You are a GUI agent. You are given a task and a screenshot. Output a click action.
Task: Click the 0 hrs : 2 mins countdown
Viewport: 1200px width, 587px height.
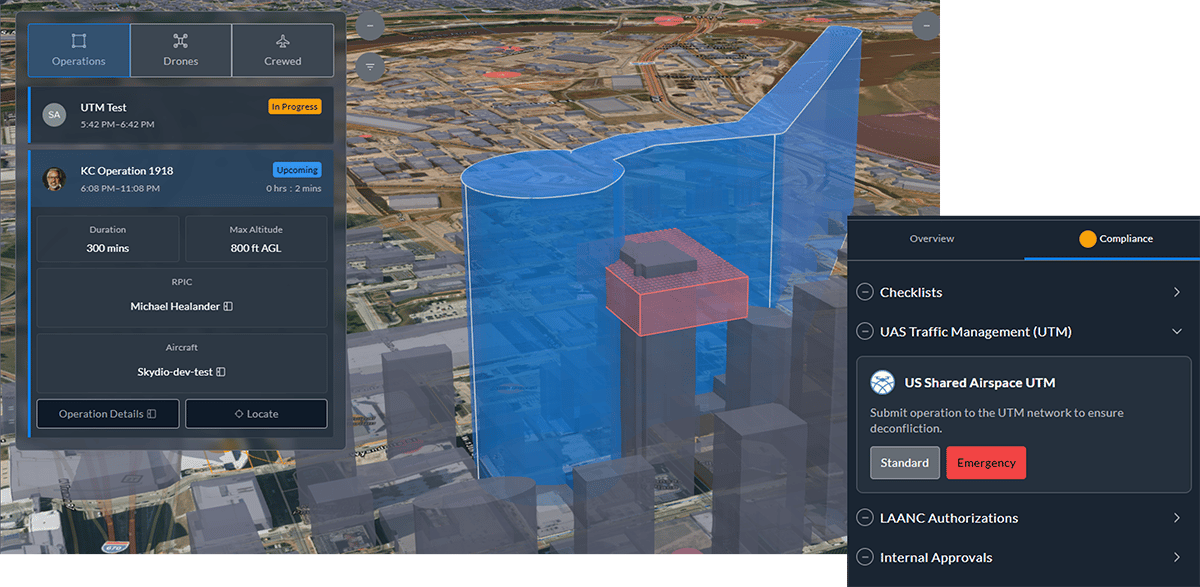click(294, 188)
